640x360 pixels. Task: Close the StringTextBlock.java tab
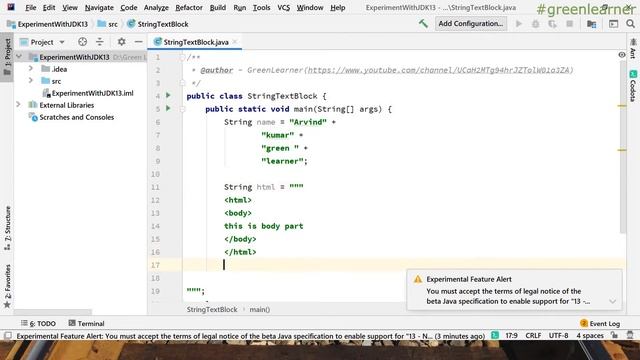click(235, 42)
